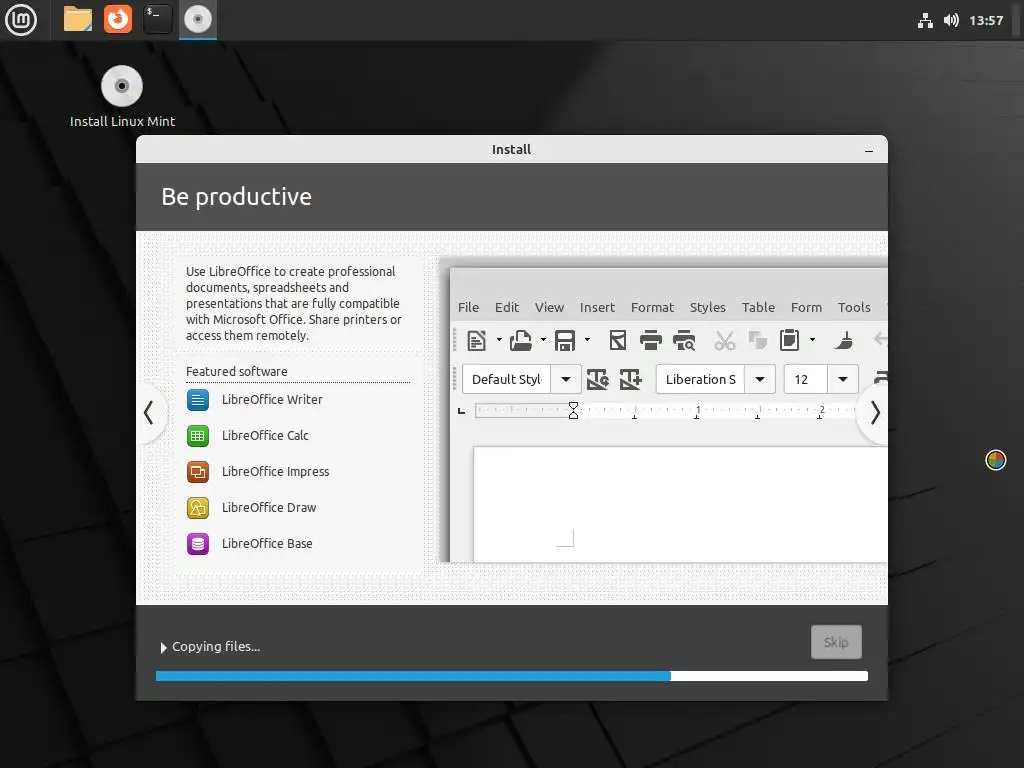Viewport: 1024px width, 768px height.
Task: Open the File menu in the slideshow
Action: (x=468, y=308)
